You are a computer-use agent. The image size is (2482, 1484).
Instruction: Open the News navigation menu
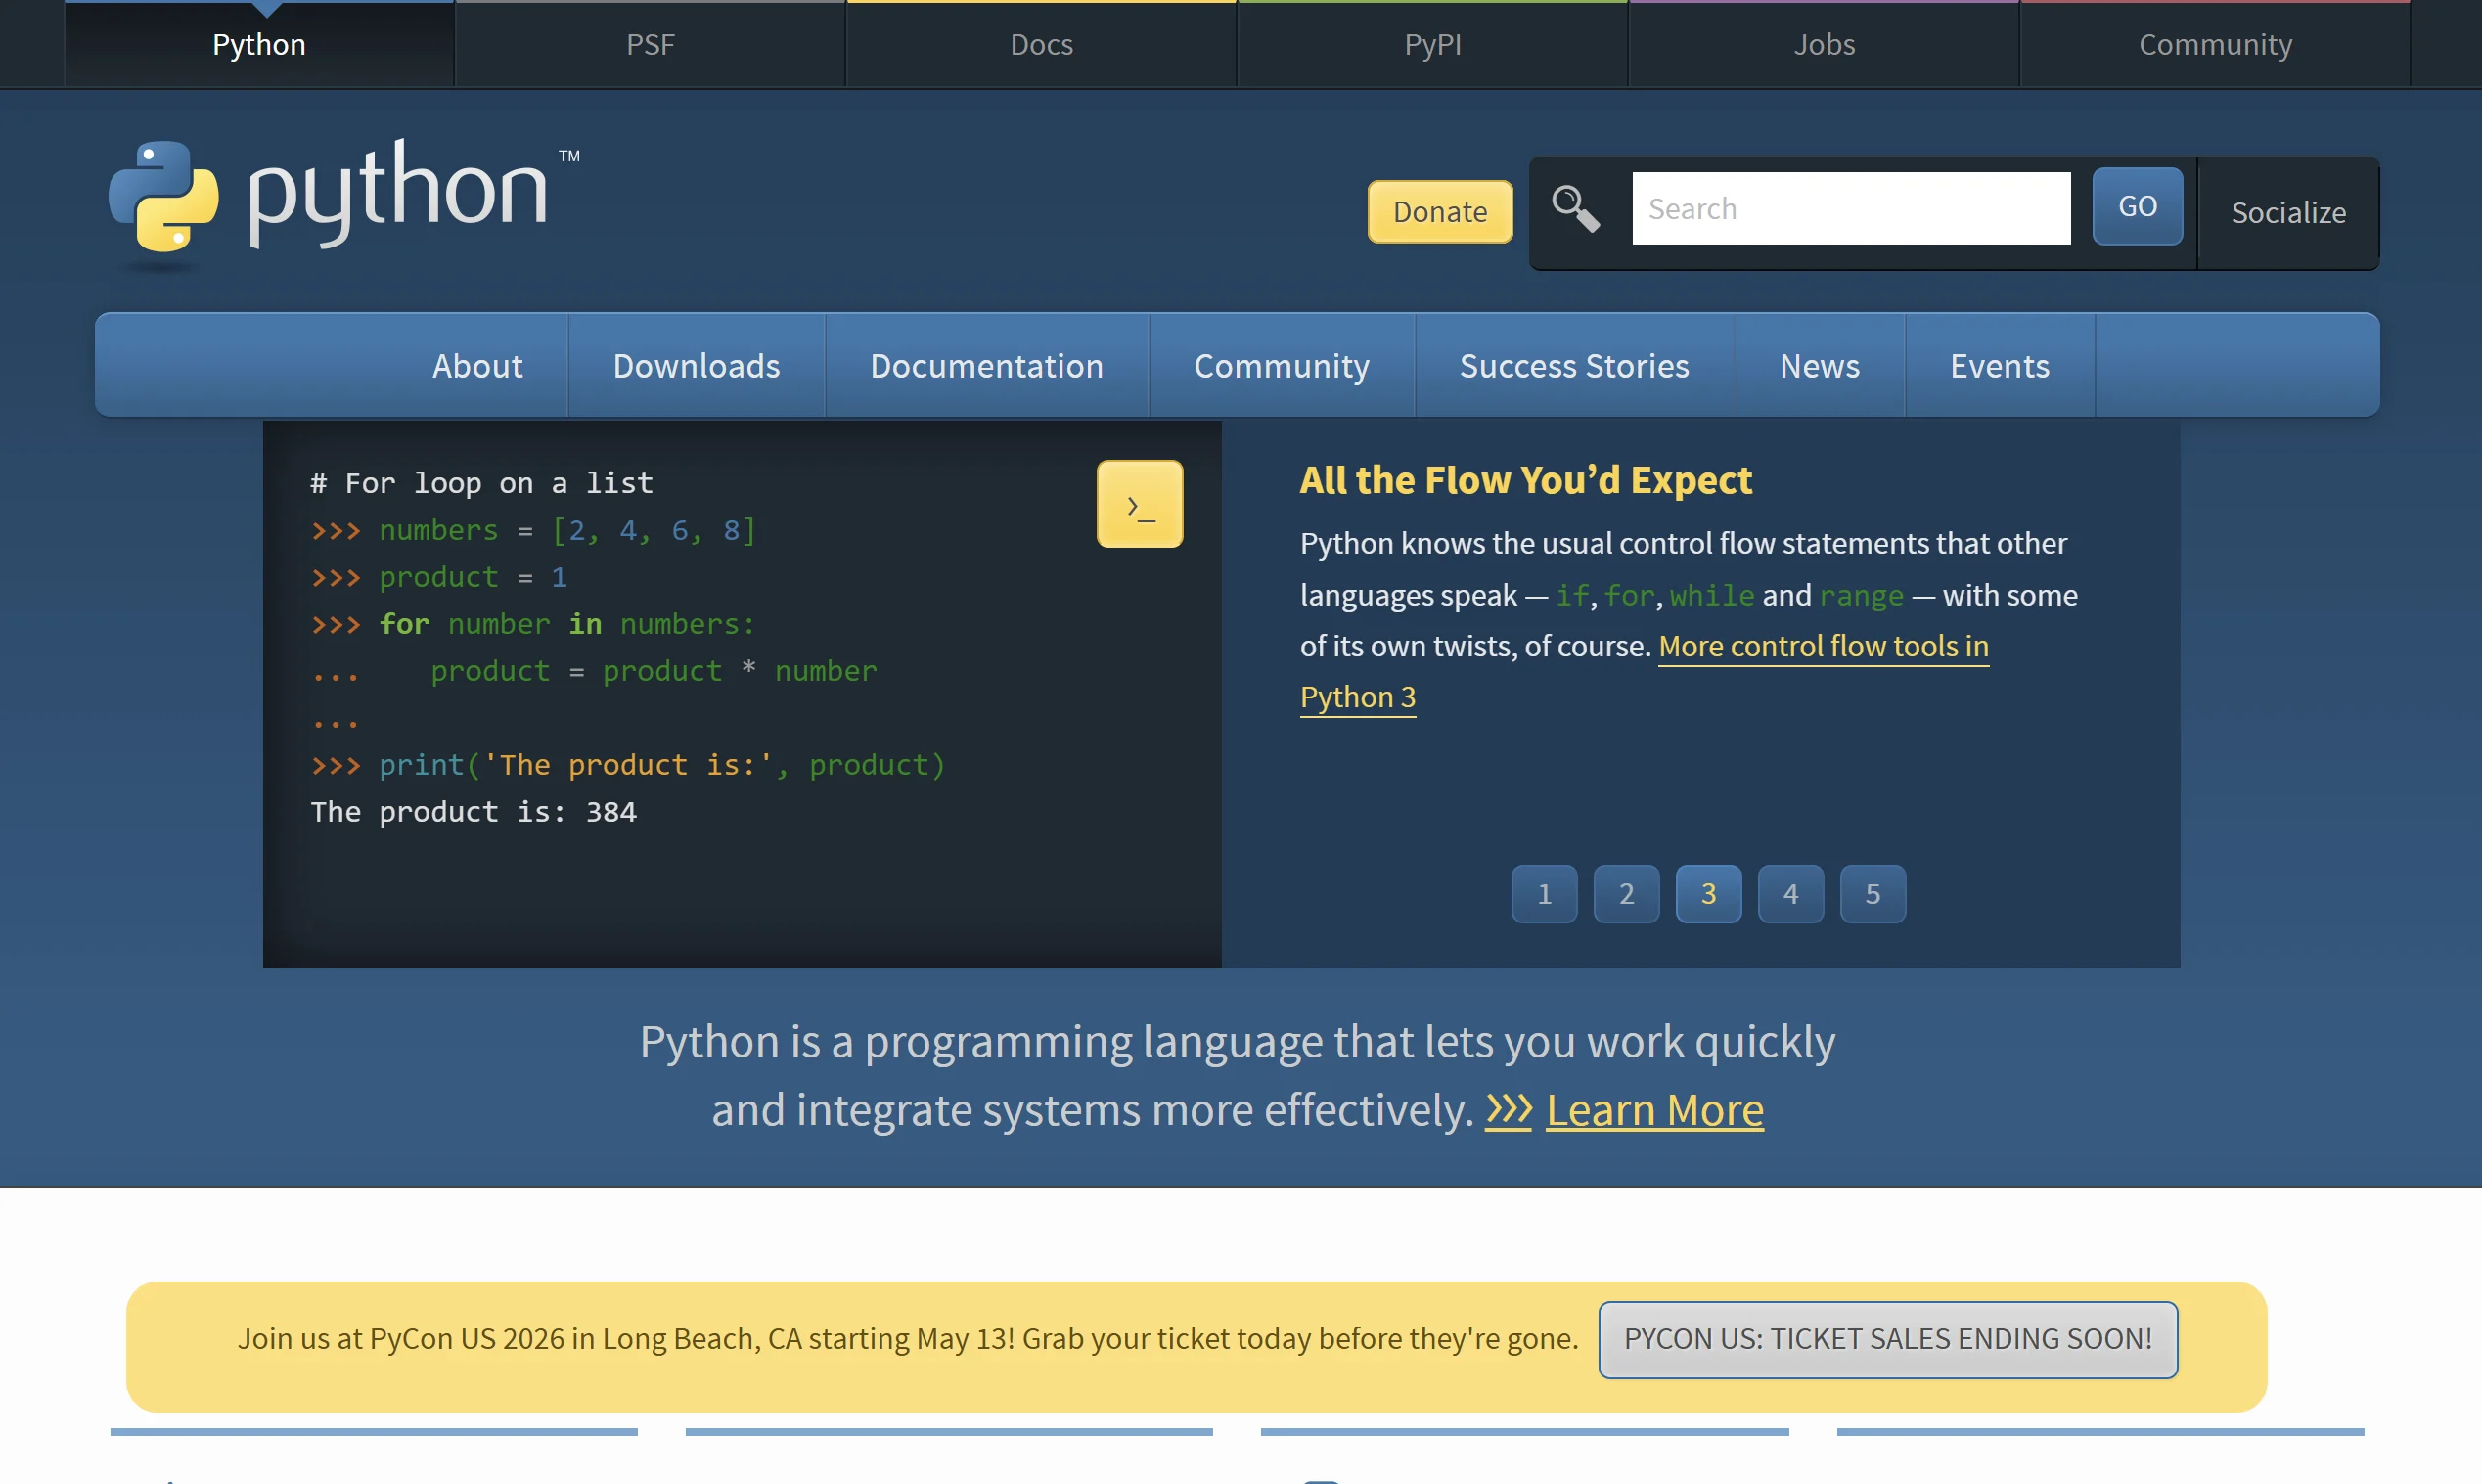[1819, 365]
